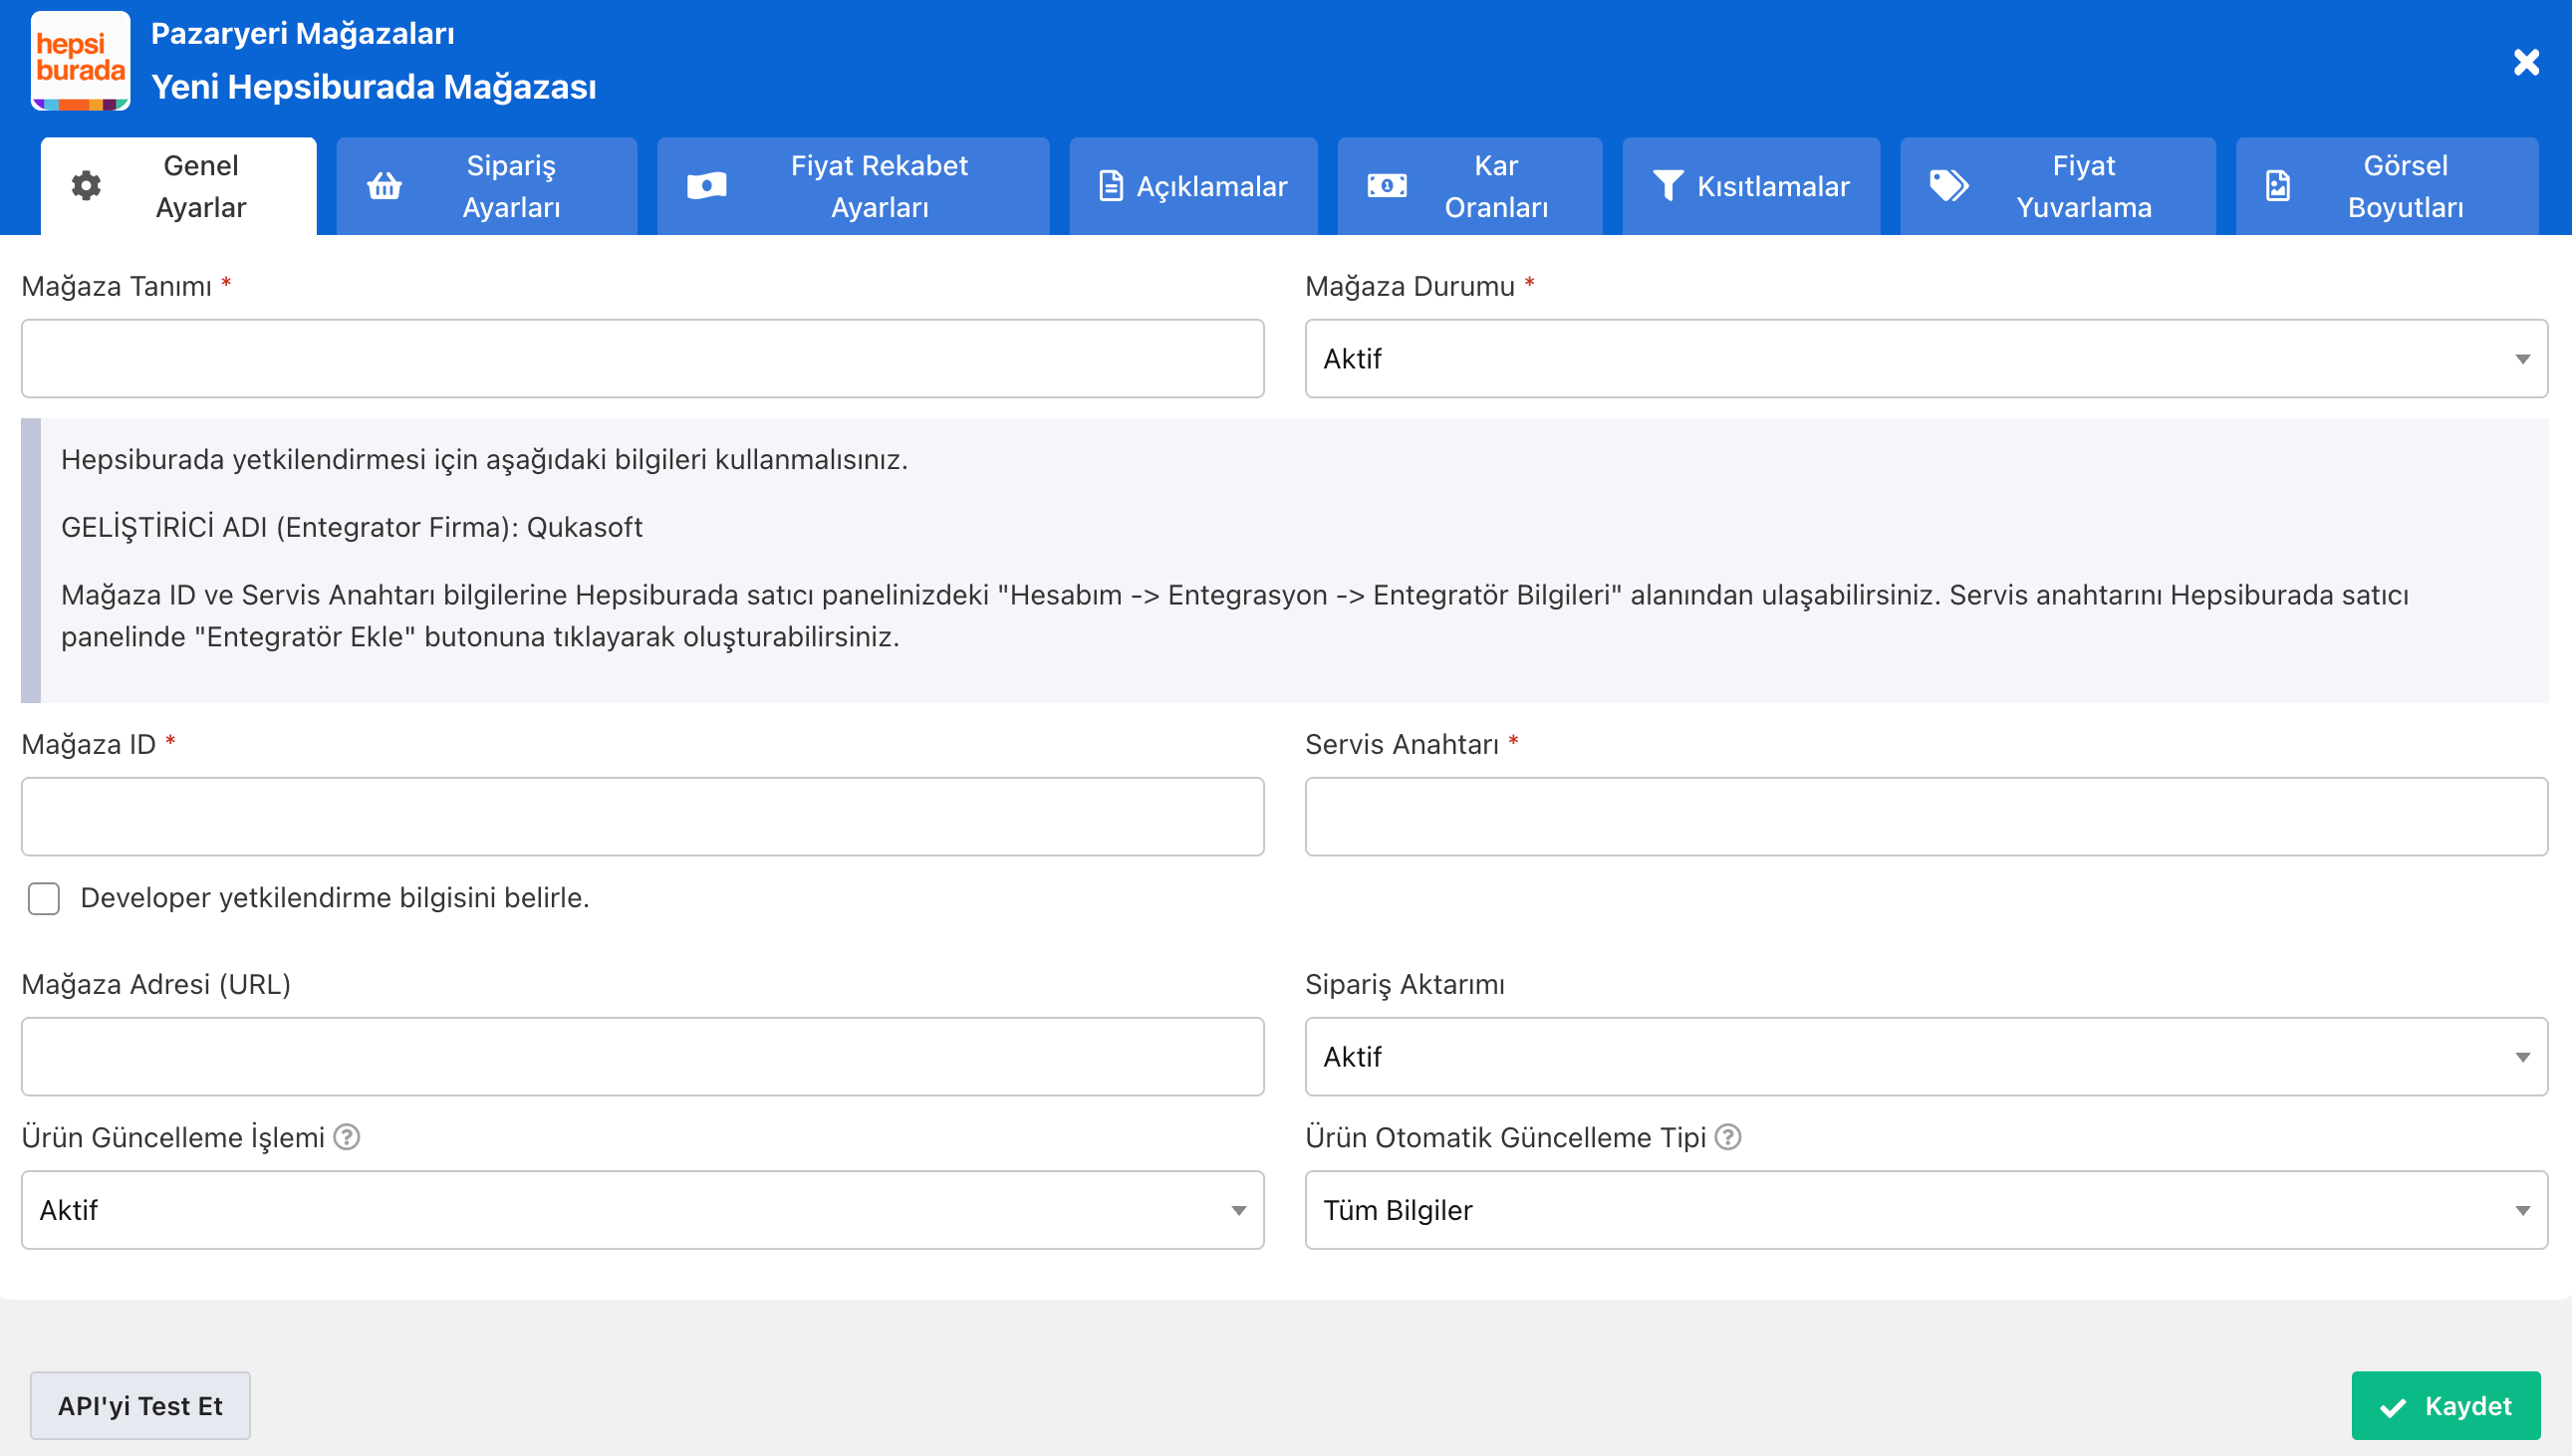Enable Developer yetkilendirme bilgisini belirle checkbox
Image resolution: width=2572 pixels, height=1456 pixels.
click(x=44, y=898)
